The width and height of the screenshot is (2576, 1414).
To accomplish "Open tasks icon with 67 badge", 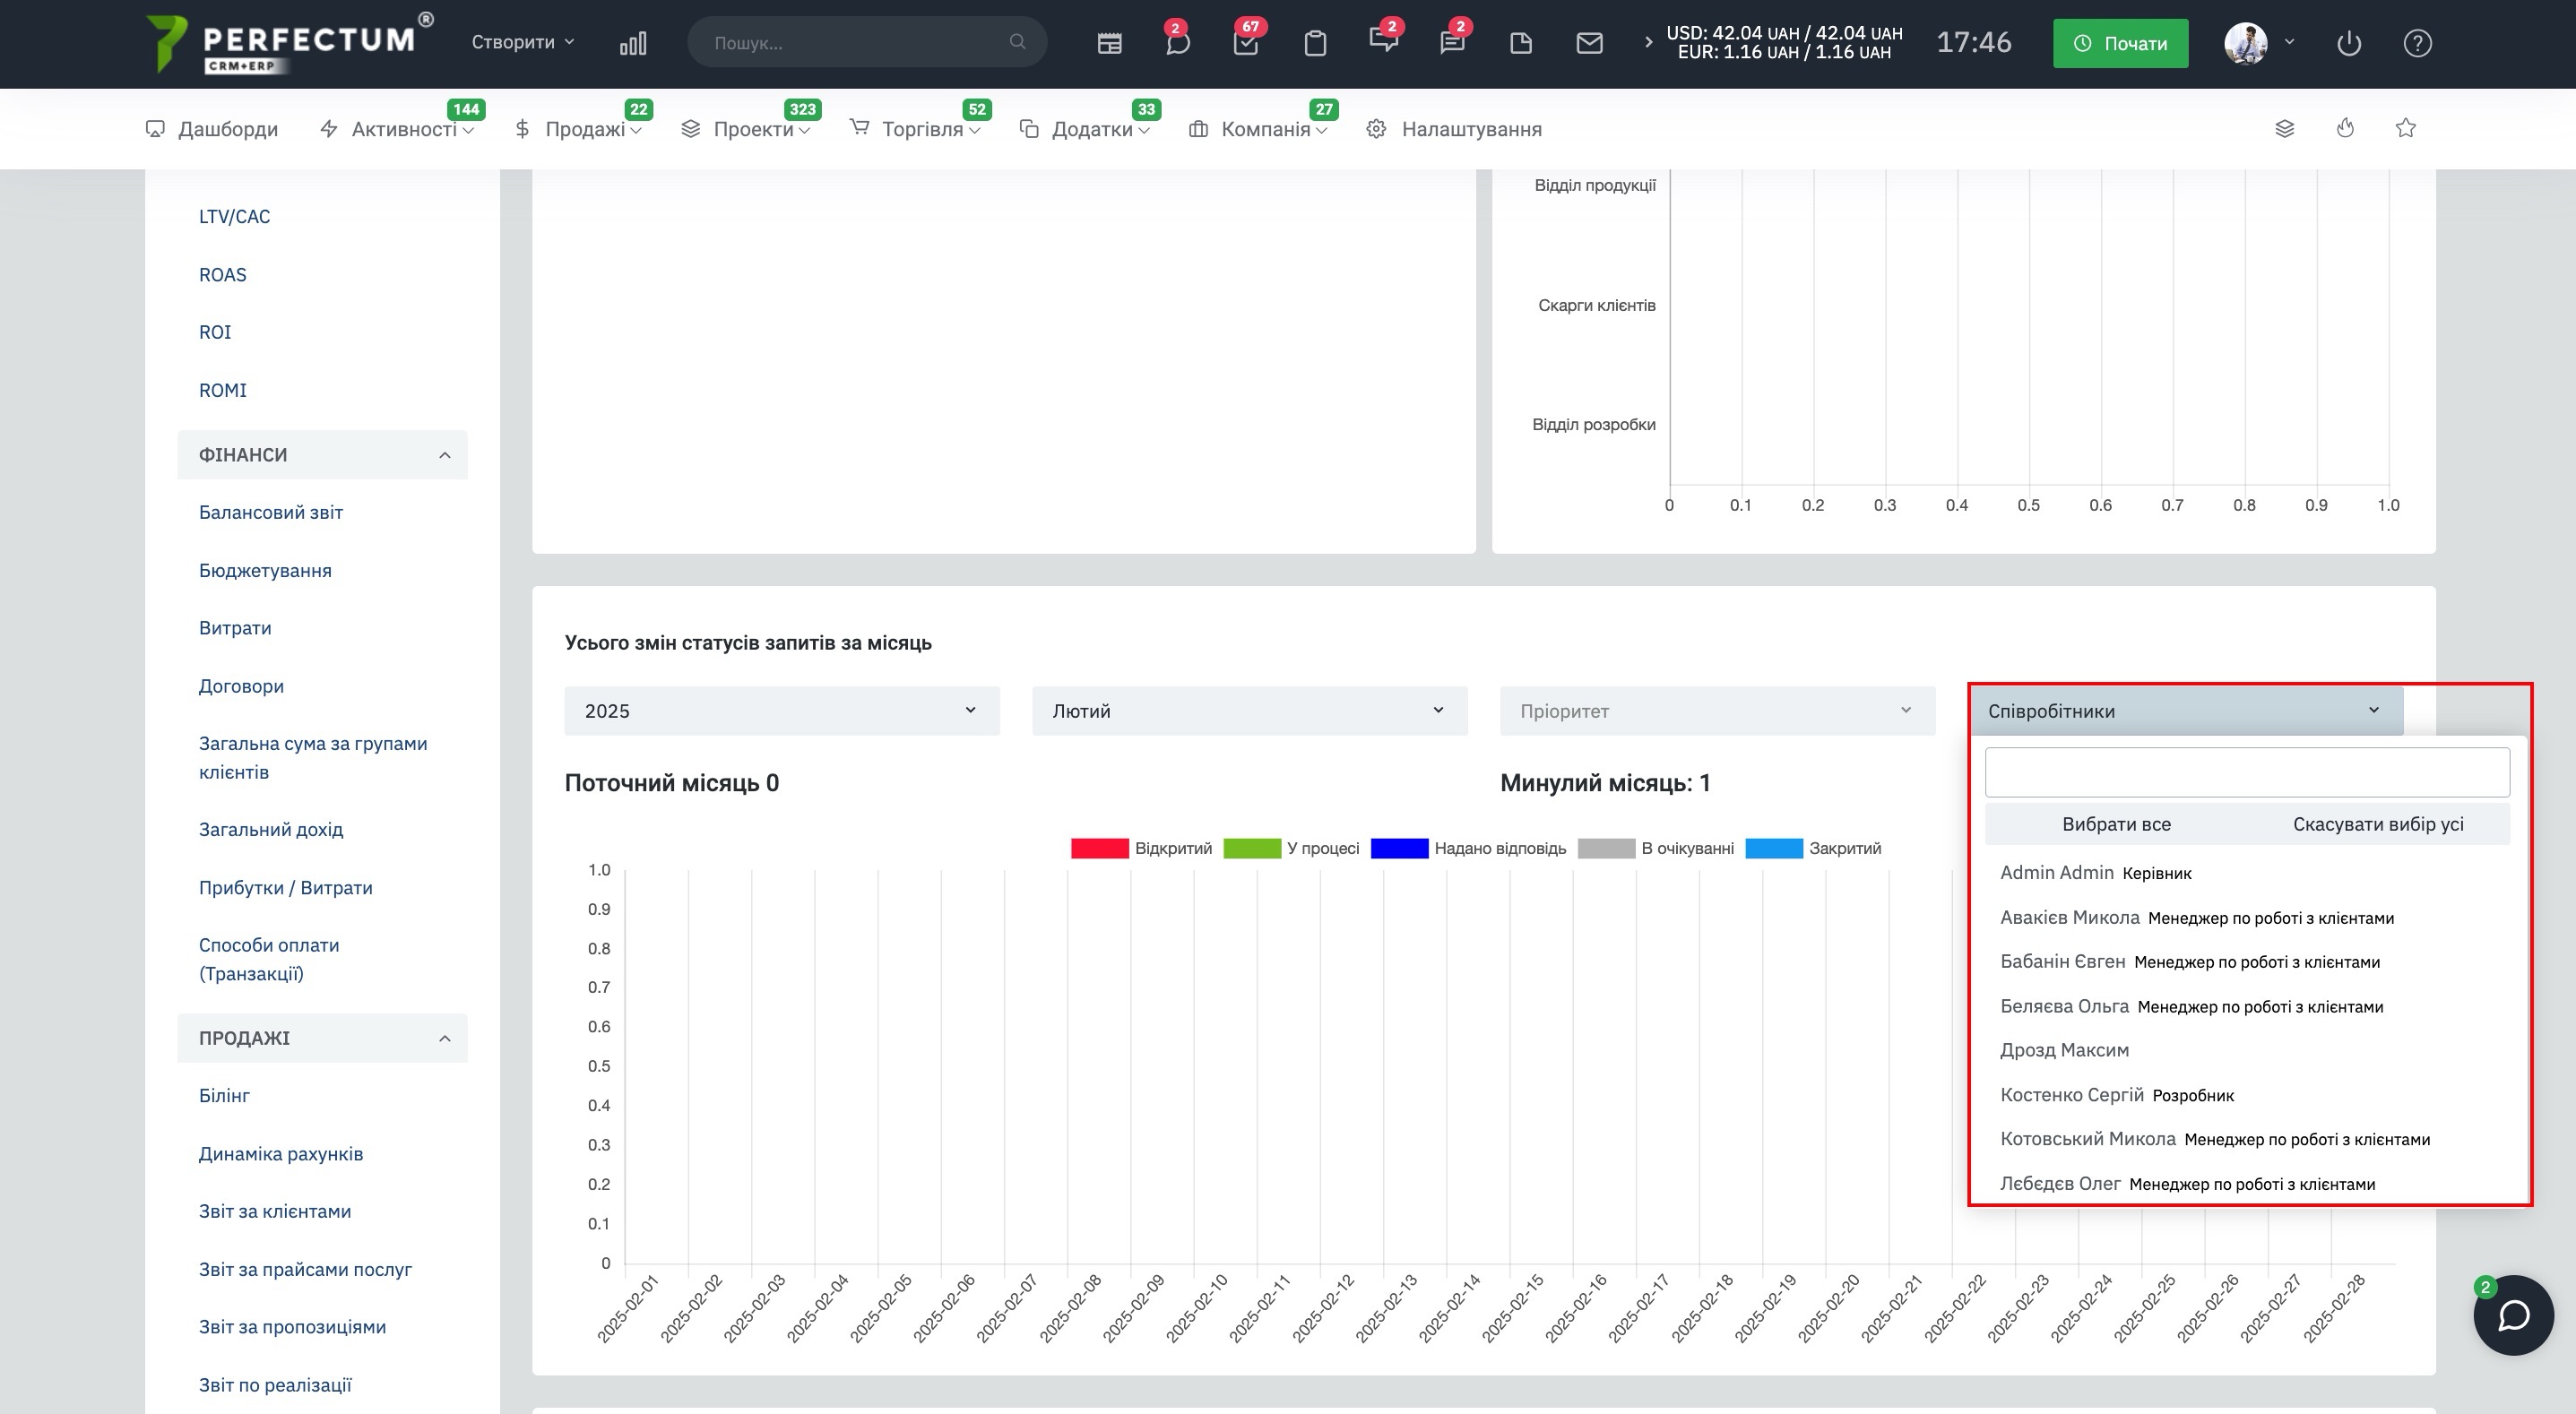I will 1246,43.
